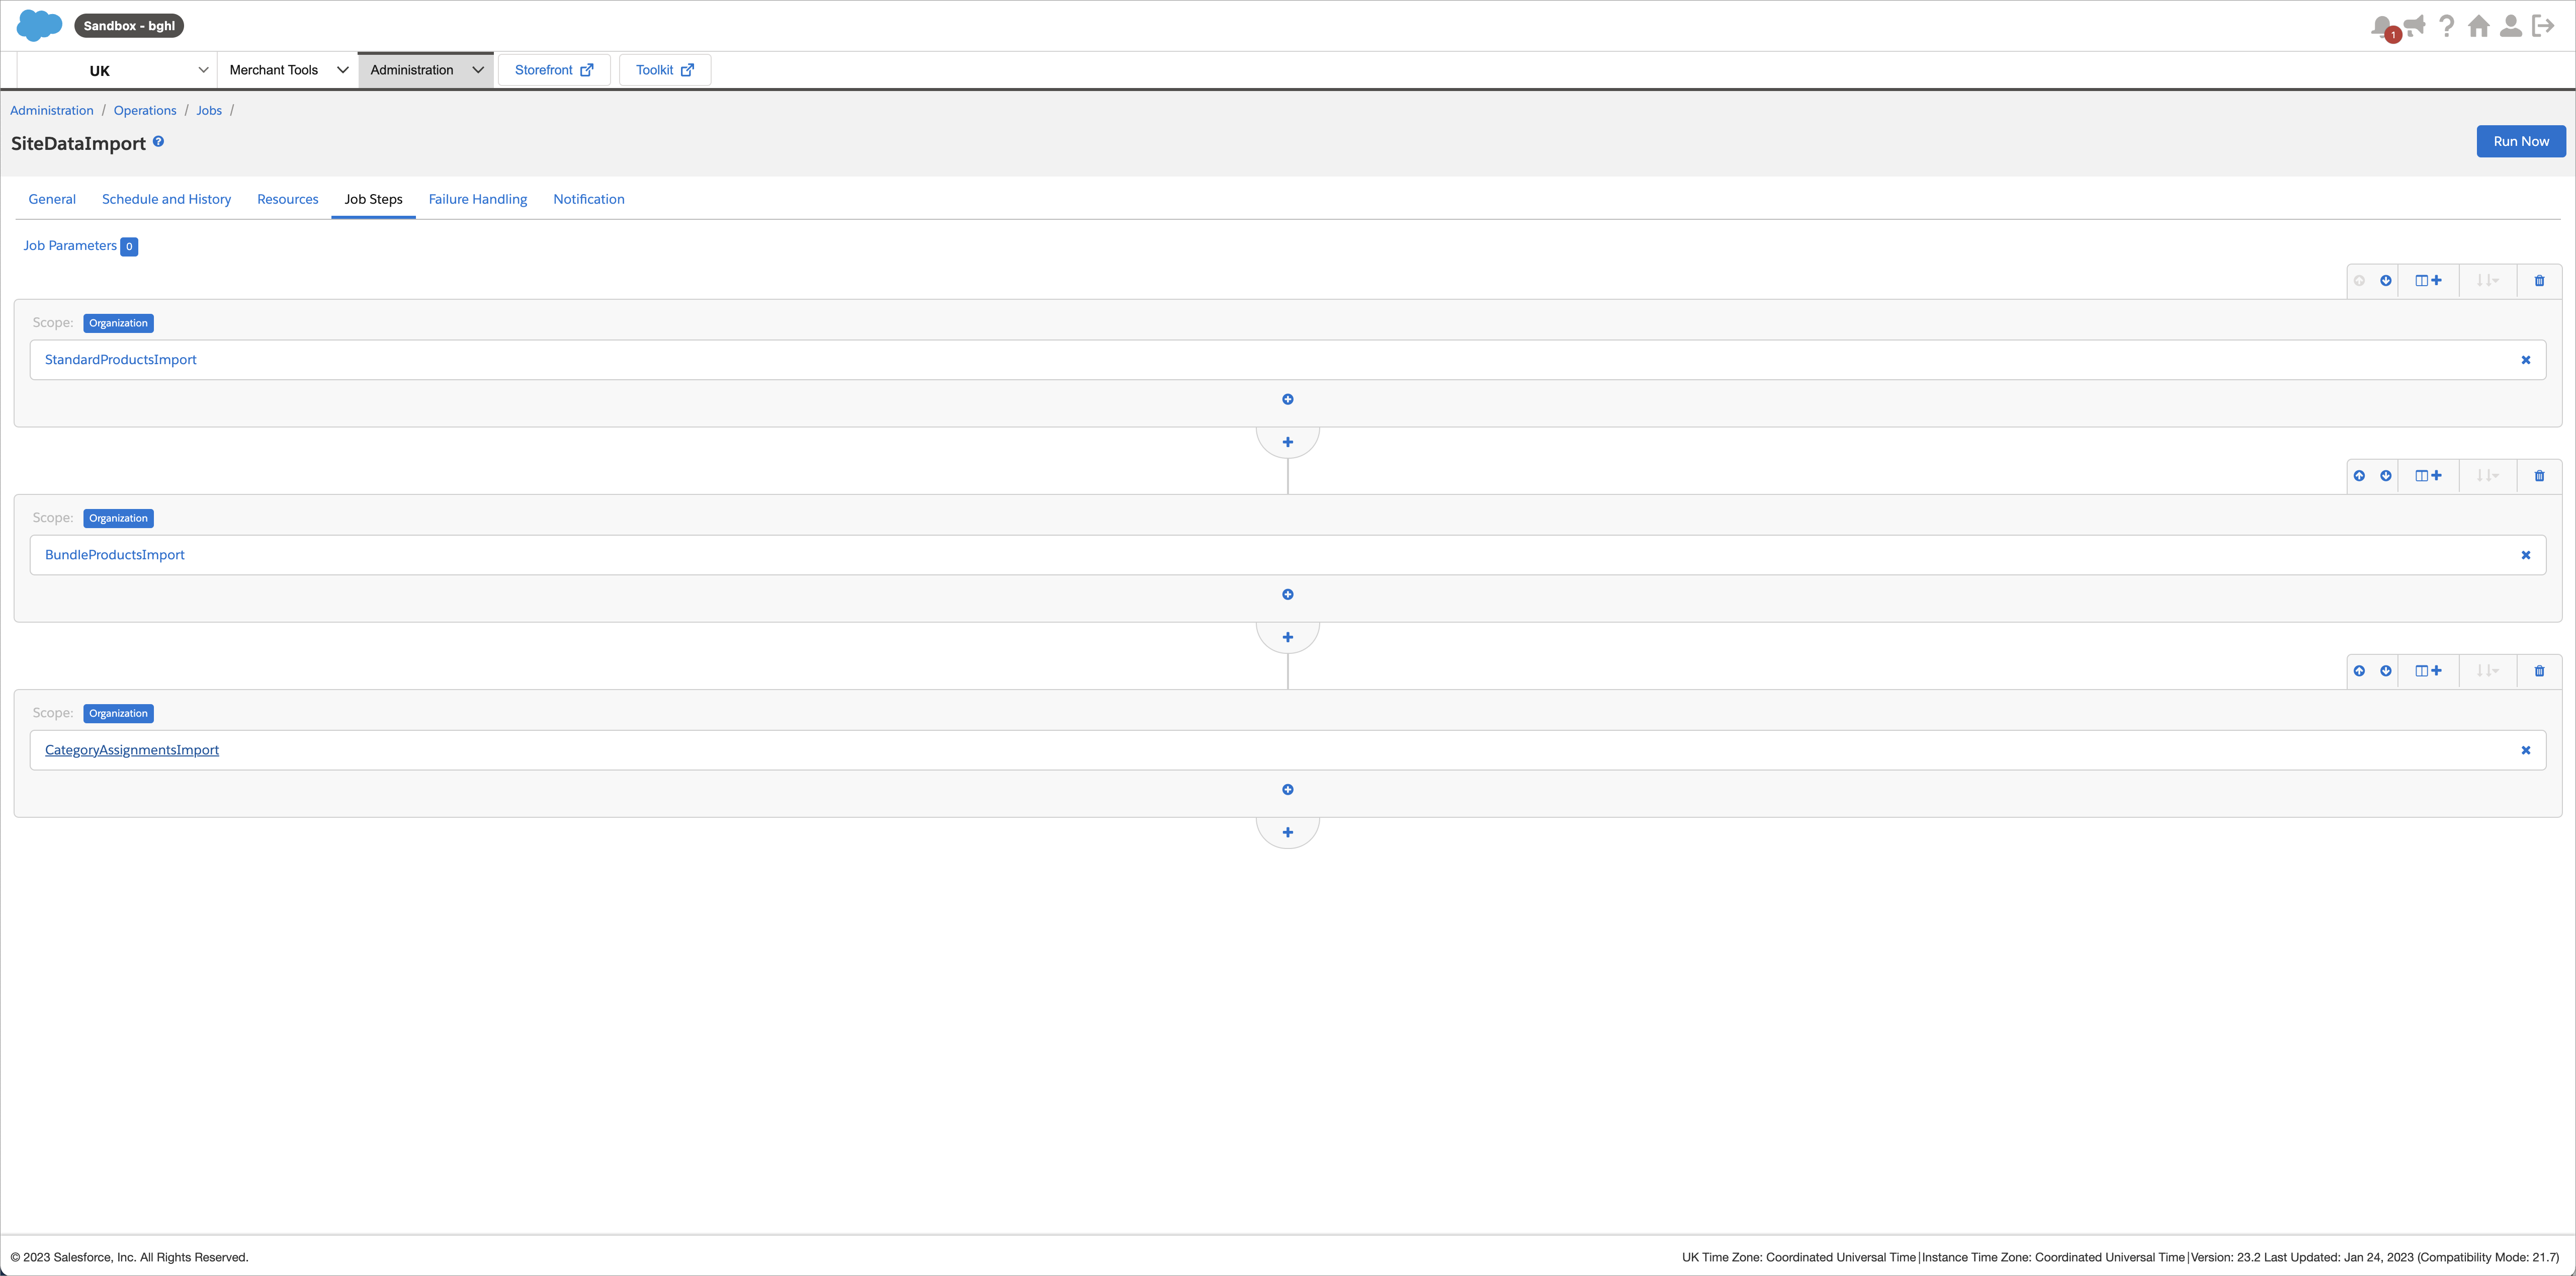
Task: Open help via question mark icon in header
Action: (x=2447, y=26)
